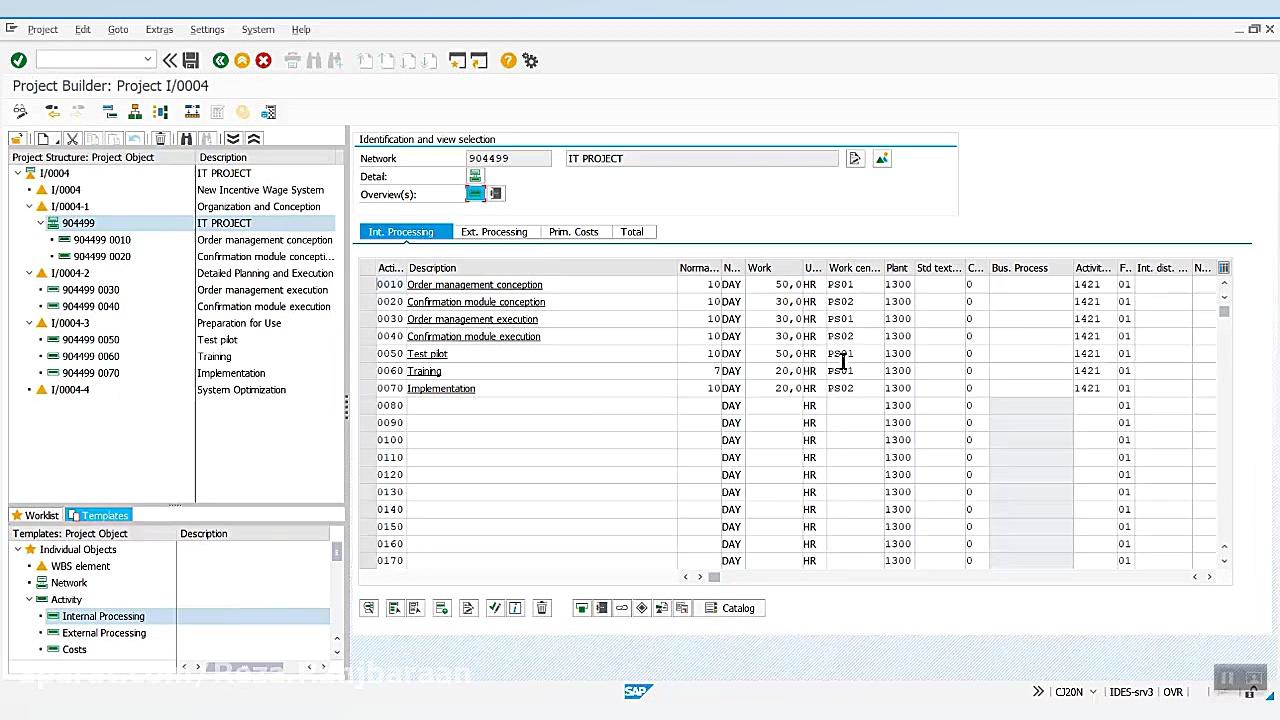Open the Extras menu
This screenshot has width=1280, height=720.
[159, 30]
